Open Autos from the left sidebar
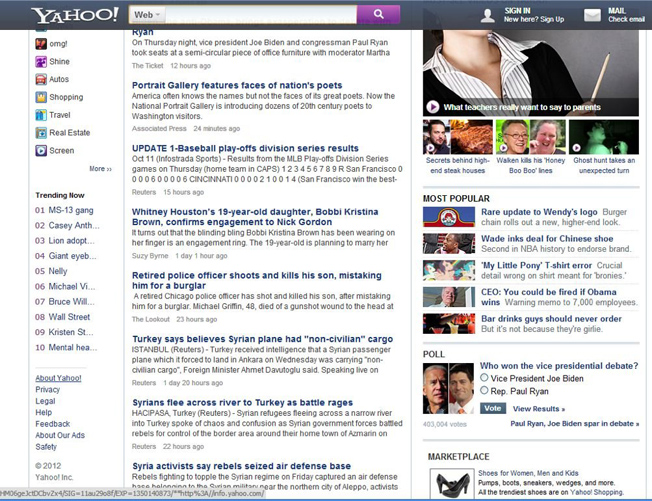This screenshot has width=652, height=501. click(x=59, y=79)
